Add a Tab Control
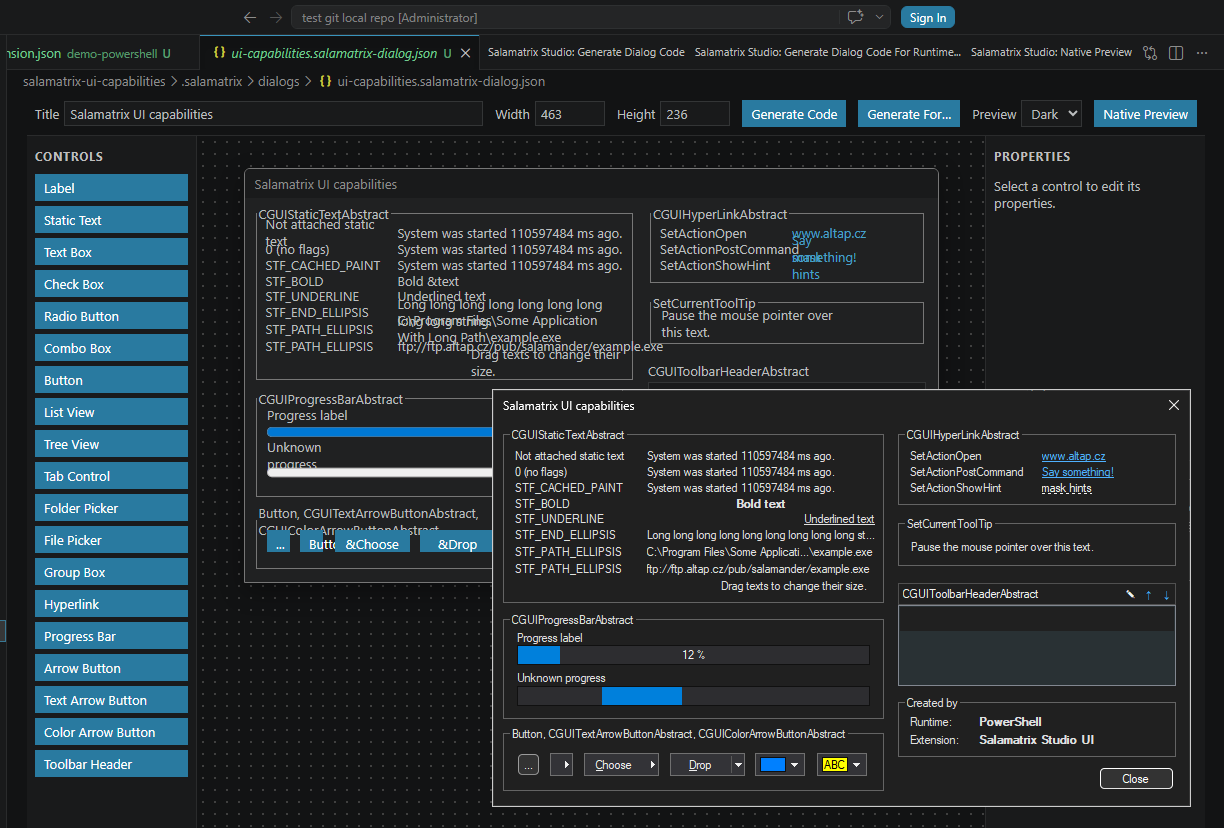 coord(111,476)
